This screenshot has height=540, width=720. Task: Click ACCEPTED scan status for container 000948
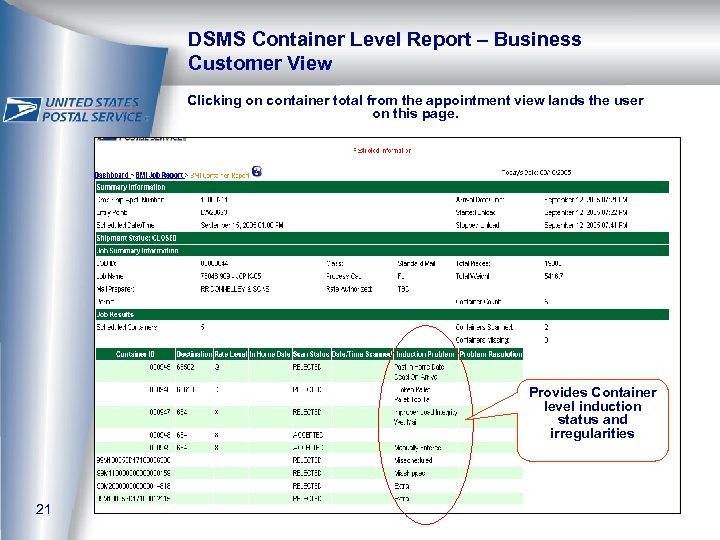point(308,435)
